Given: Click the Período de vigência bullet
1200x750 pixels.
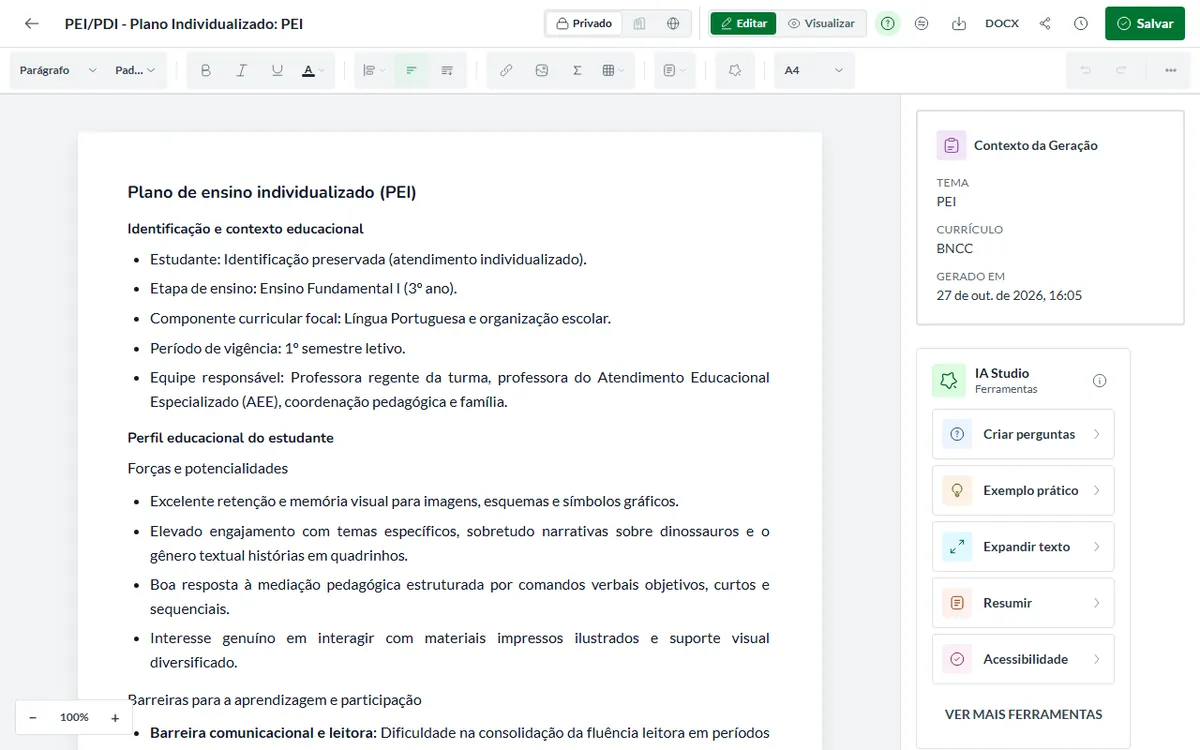Looking at the screenshot, I should click(277, 348).
